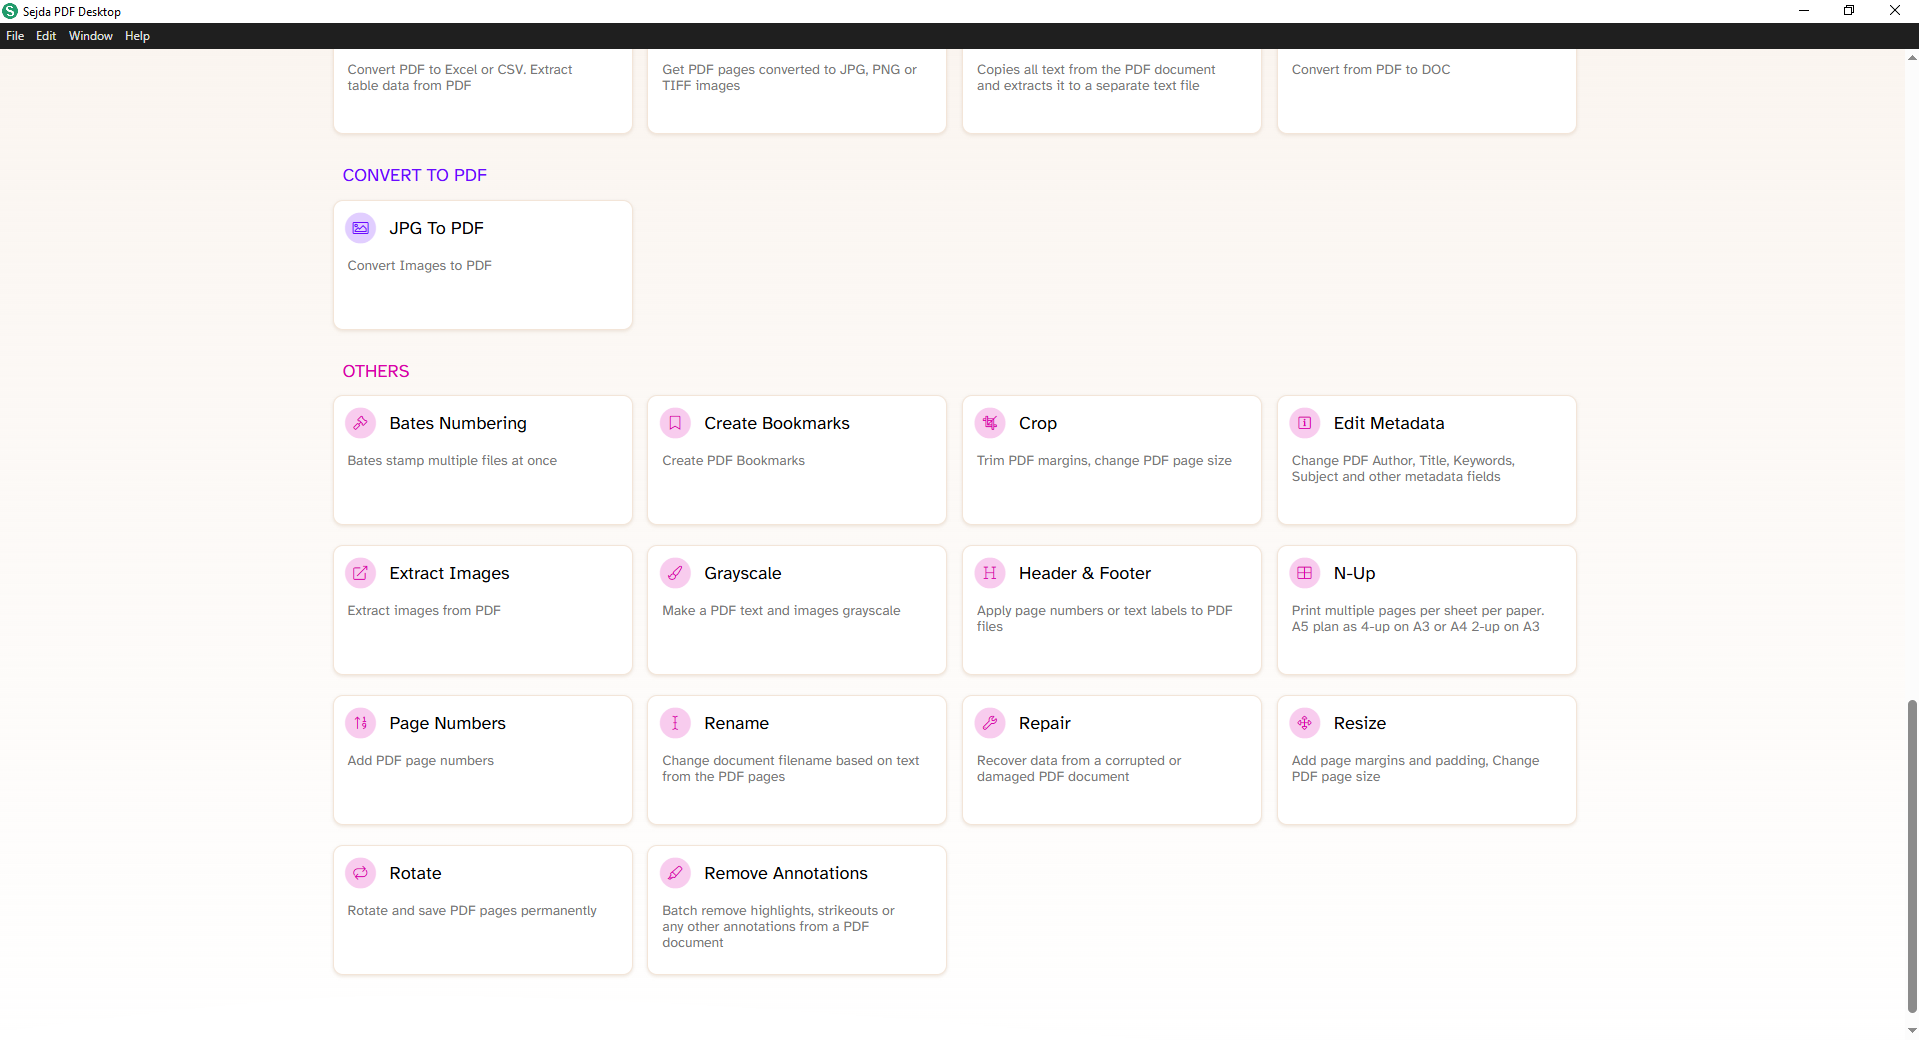Click the CONVERT TO PDF section heading
The height and width of the screenshot is (1040, 1919).
(x=414, y=175)
